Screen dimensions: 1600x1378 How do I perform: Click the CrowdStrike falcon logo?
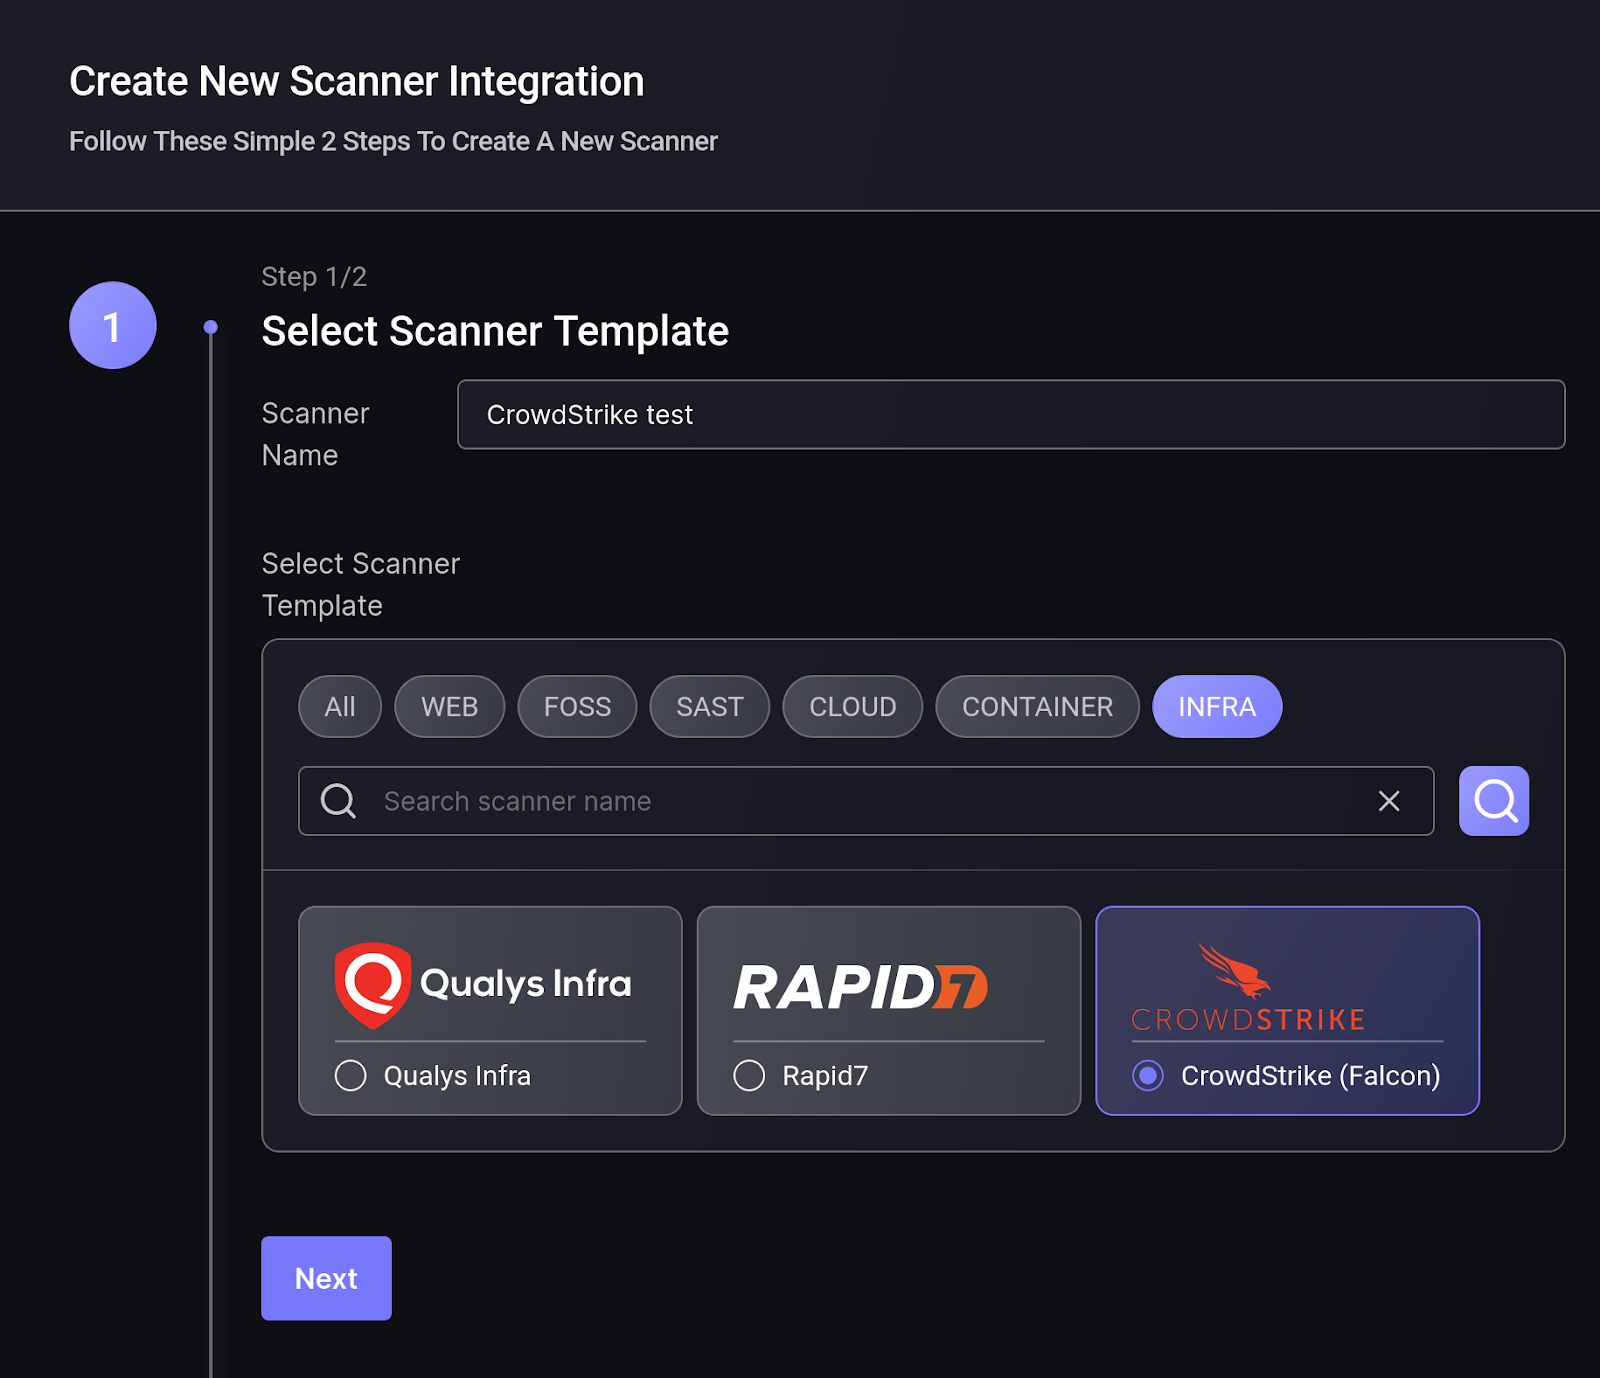click(x=1248, y=988)
